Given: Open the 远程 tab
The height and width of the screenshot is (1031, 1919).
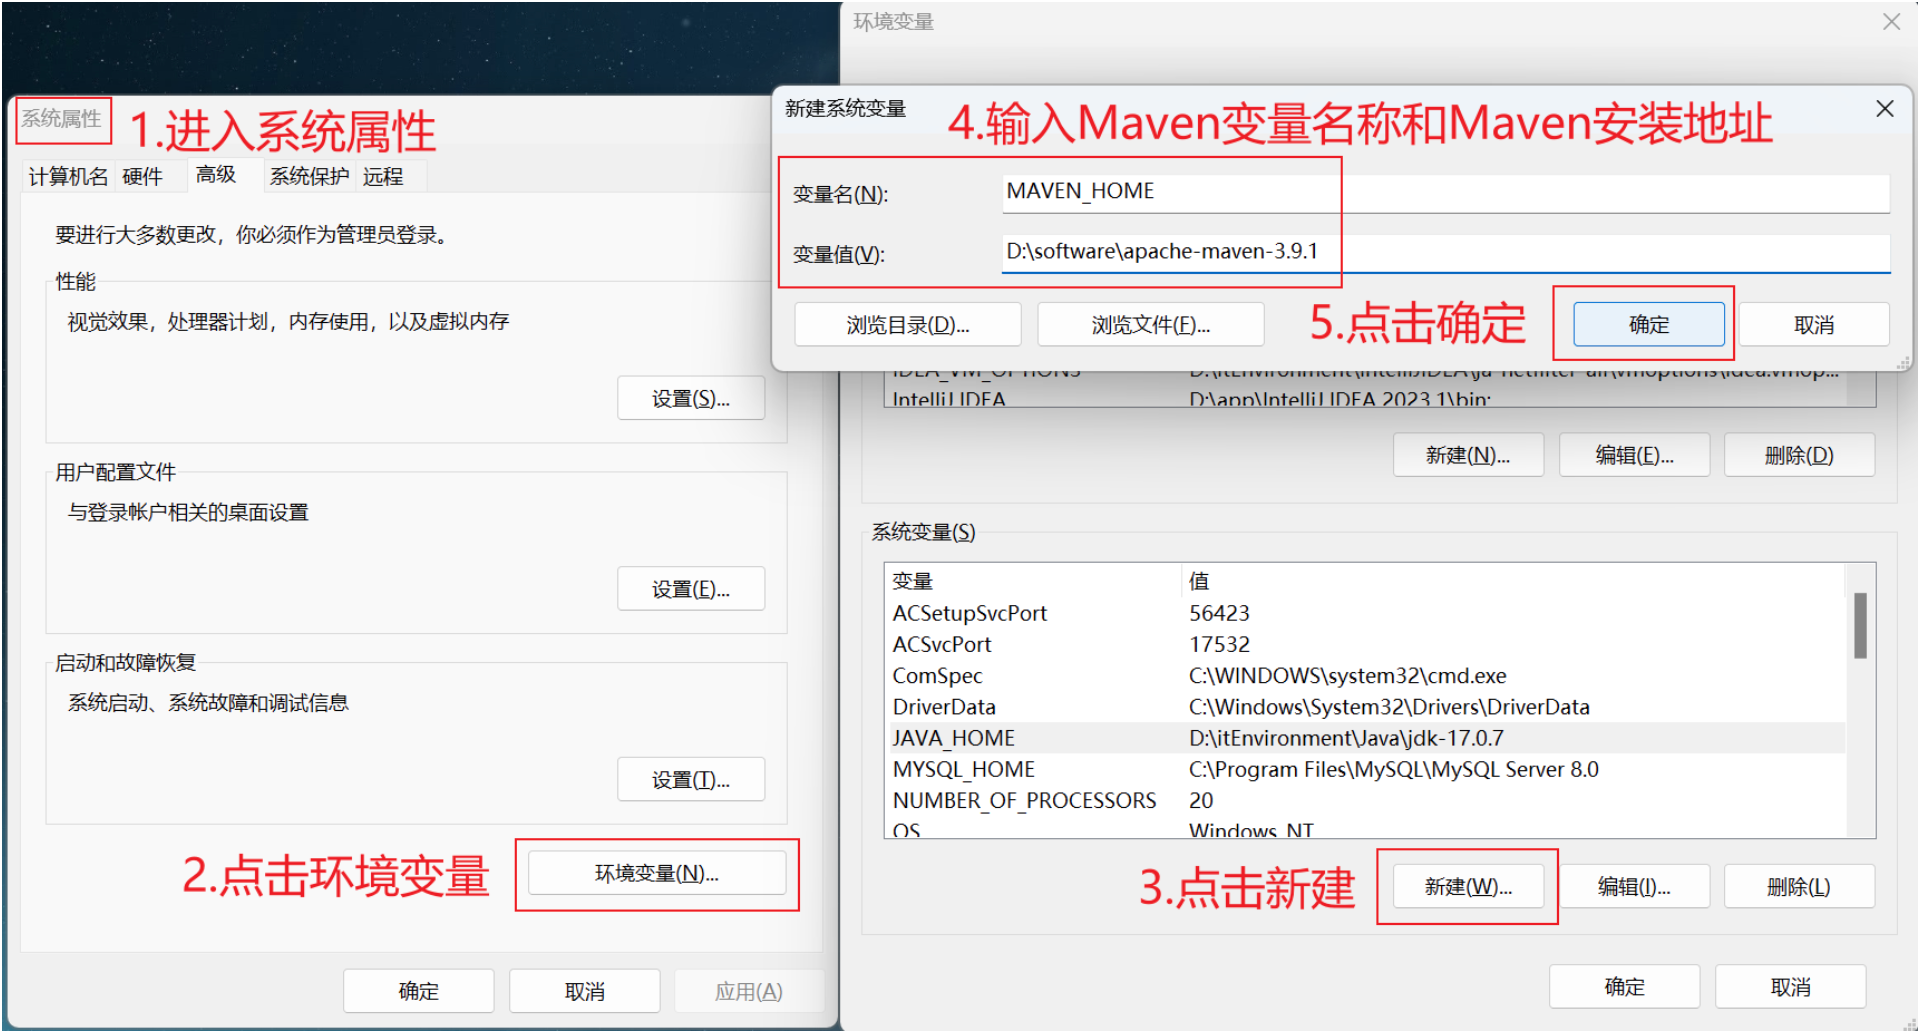Looking at the screenshot, I should [383, 177].
